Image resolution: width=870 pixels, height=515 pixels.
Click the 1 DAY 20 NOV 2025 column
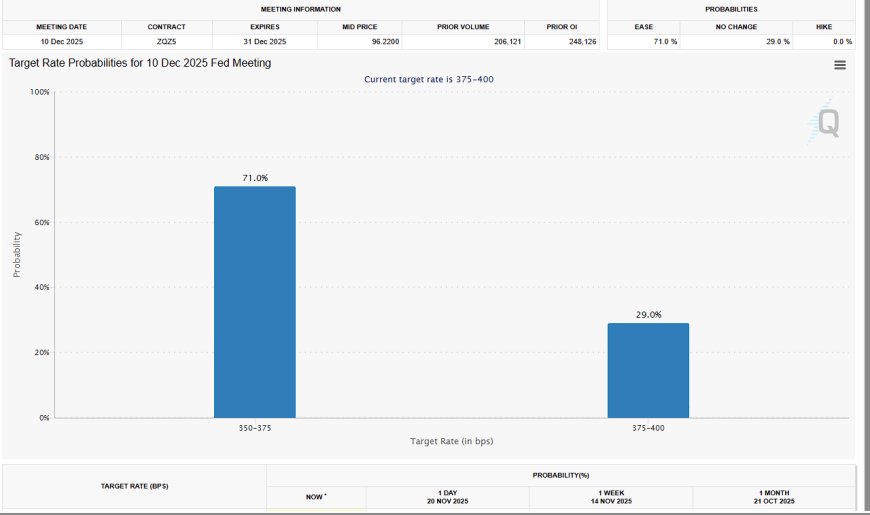pos(447,497)
